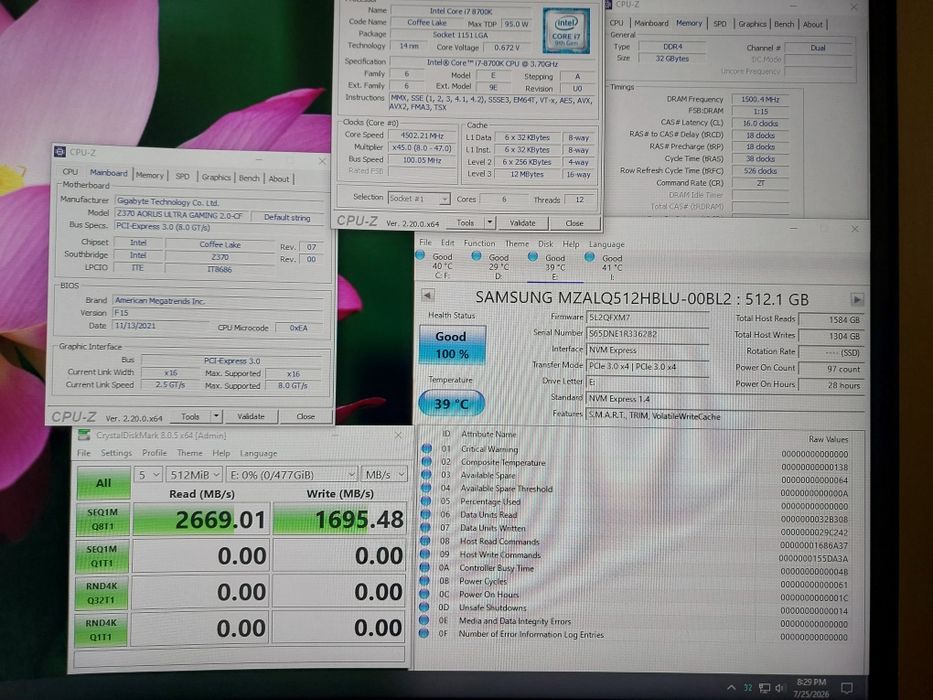The image size is (933, 700).
Task: Click taskbar clock showing 8:29 PM
Action: pos(811,688)
